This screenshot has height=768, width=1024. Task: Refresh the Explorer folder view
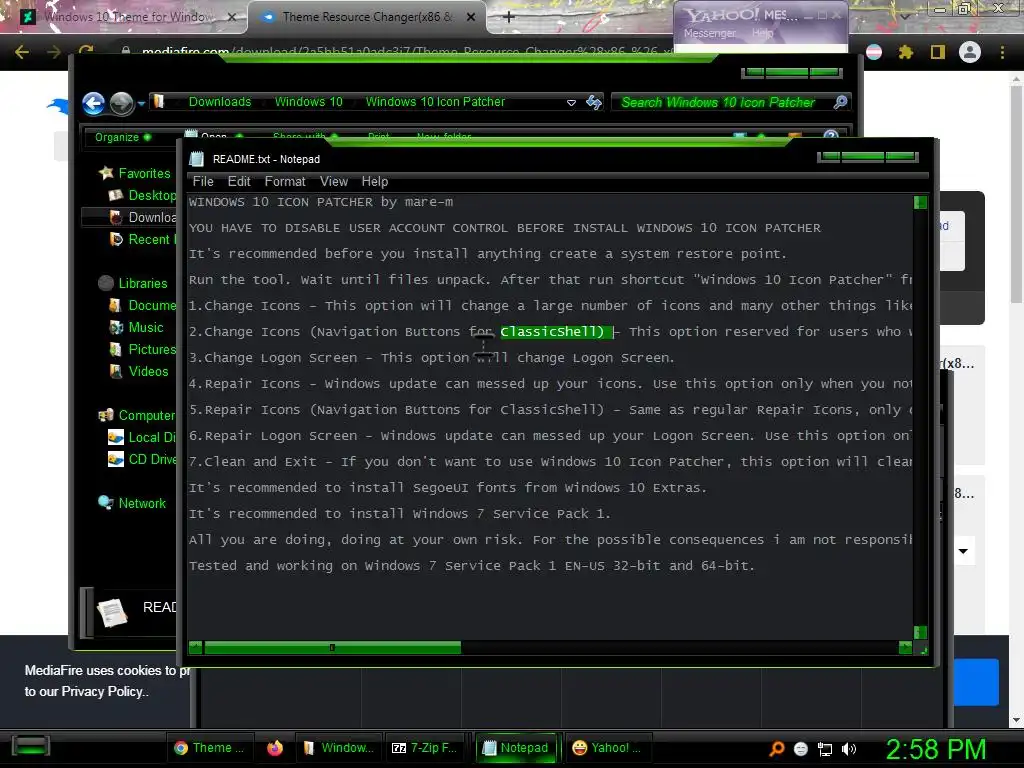[x=594, y=102]
